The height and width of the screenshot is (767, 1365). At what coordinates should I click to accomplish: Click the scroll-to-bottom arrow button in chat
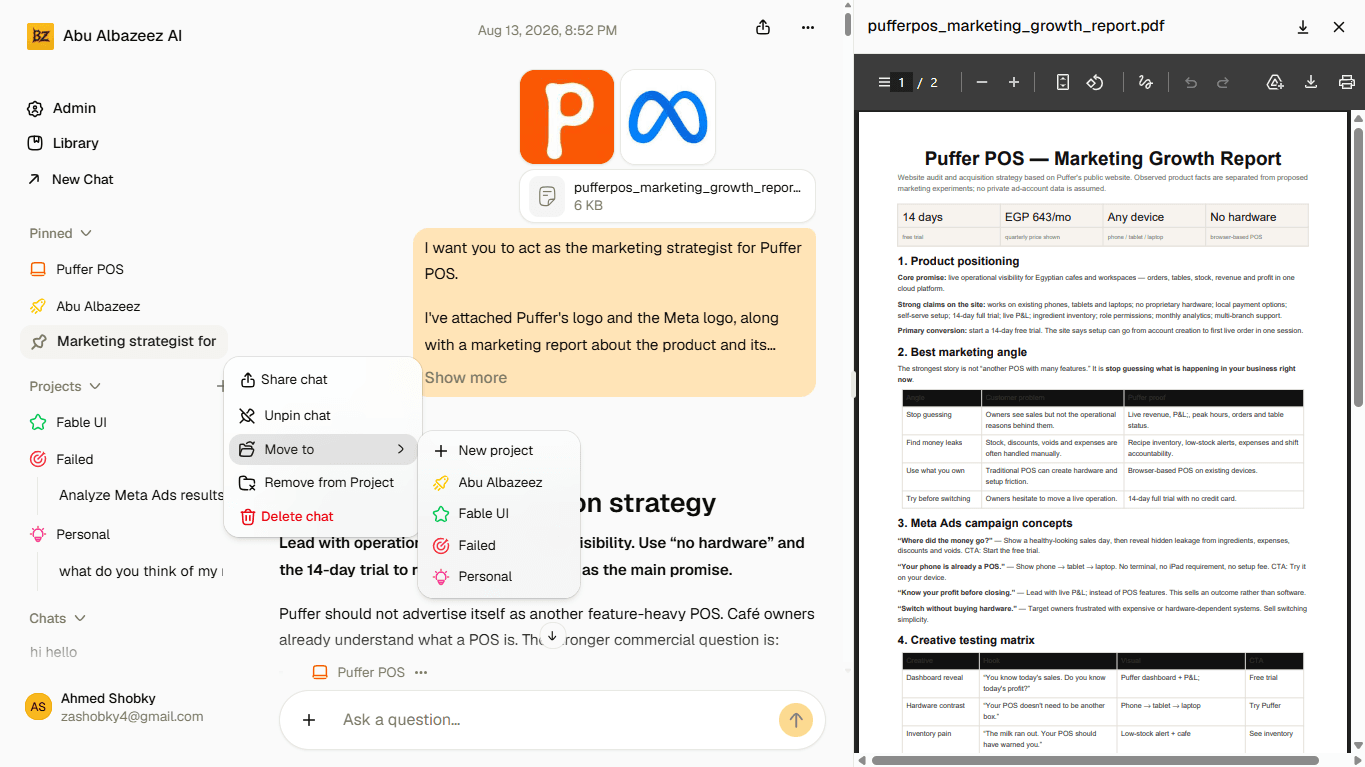tap(552, 636)
